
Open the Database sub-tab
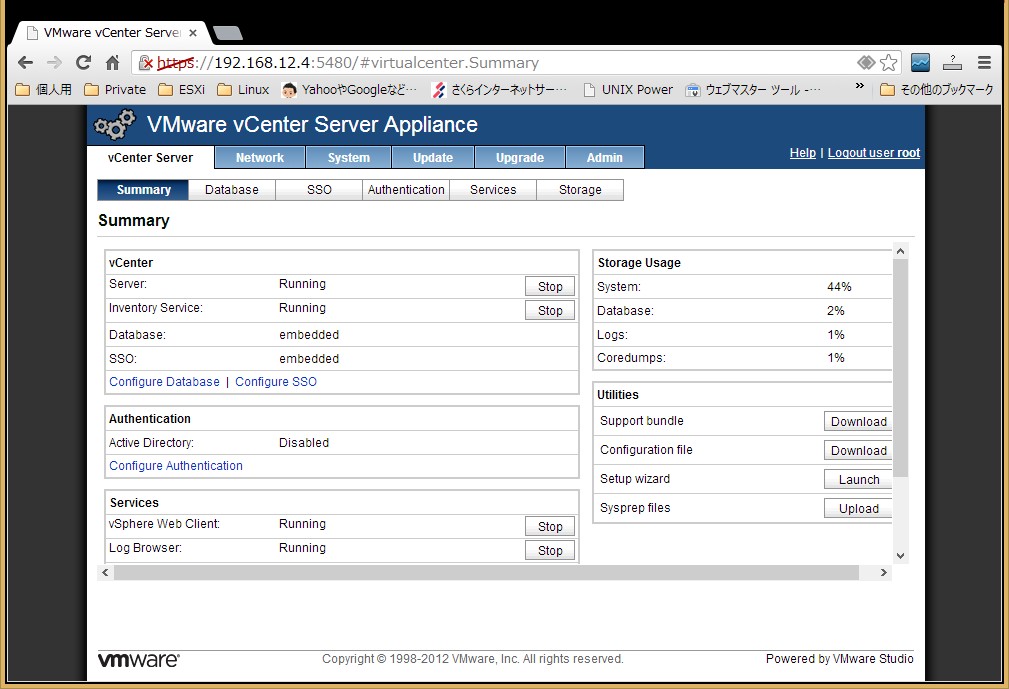(x=232, y=190)
